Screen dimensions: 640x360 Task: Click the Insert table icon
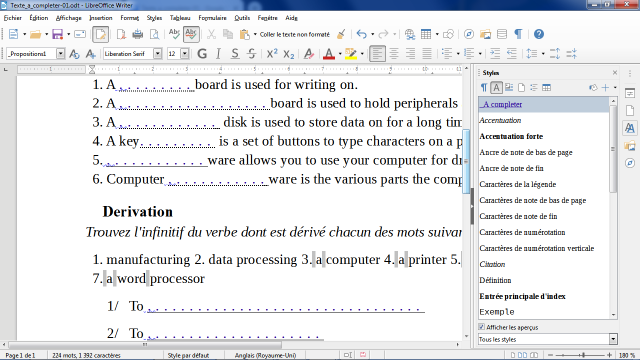pos(426,34)
